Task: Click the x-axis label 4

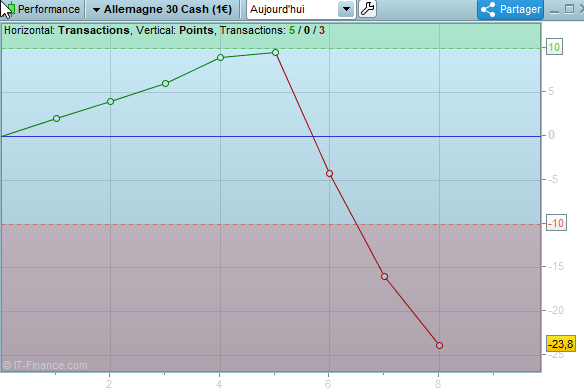Action: 219,384
